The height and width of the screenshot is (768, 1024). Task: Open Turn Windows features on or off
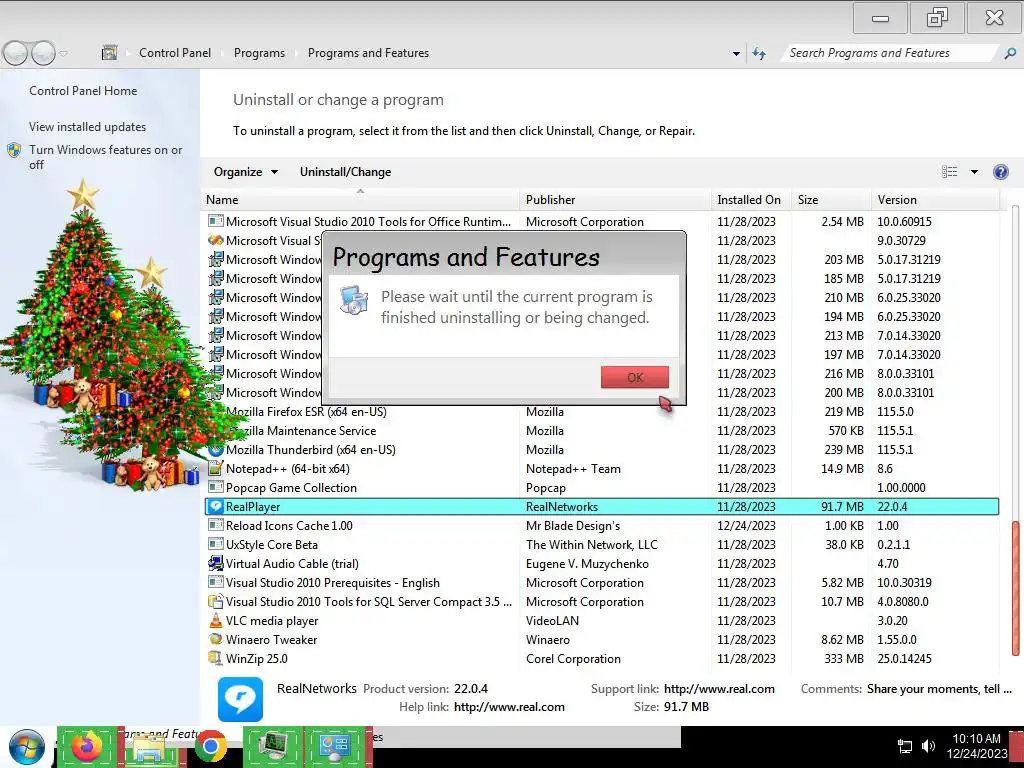(x=105, y=157)
